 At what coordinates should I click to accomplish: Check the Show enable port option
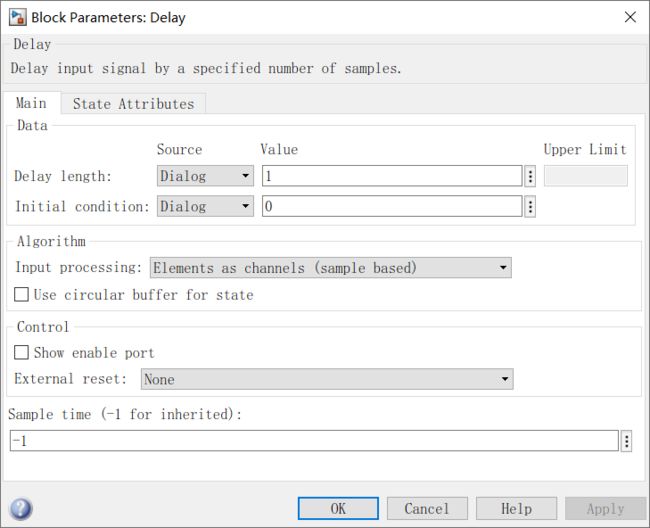click(22, 353)
